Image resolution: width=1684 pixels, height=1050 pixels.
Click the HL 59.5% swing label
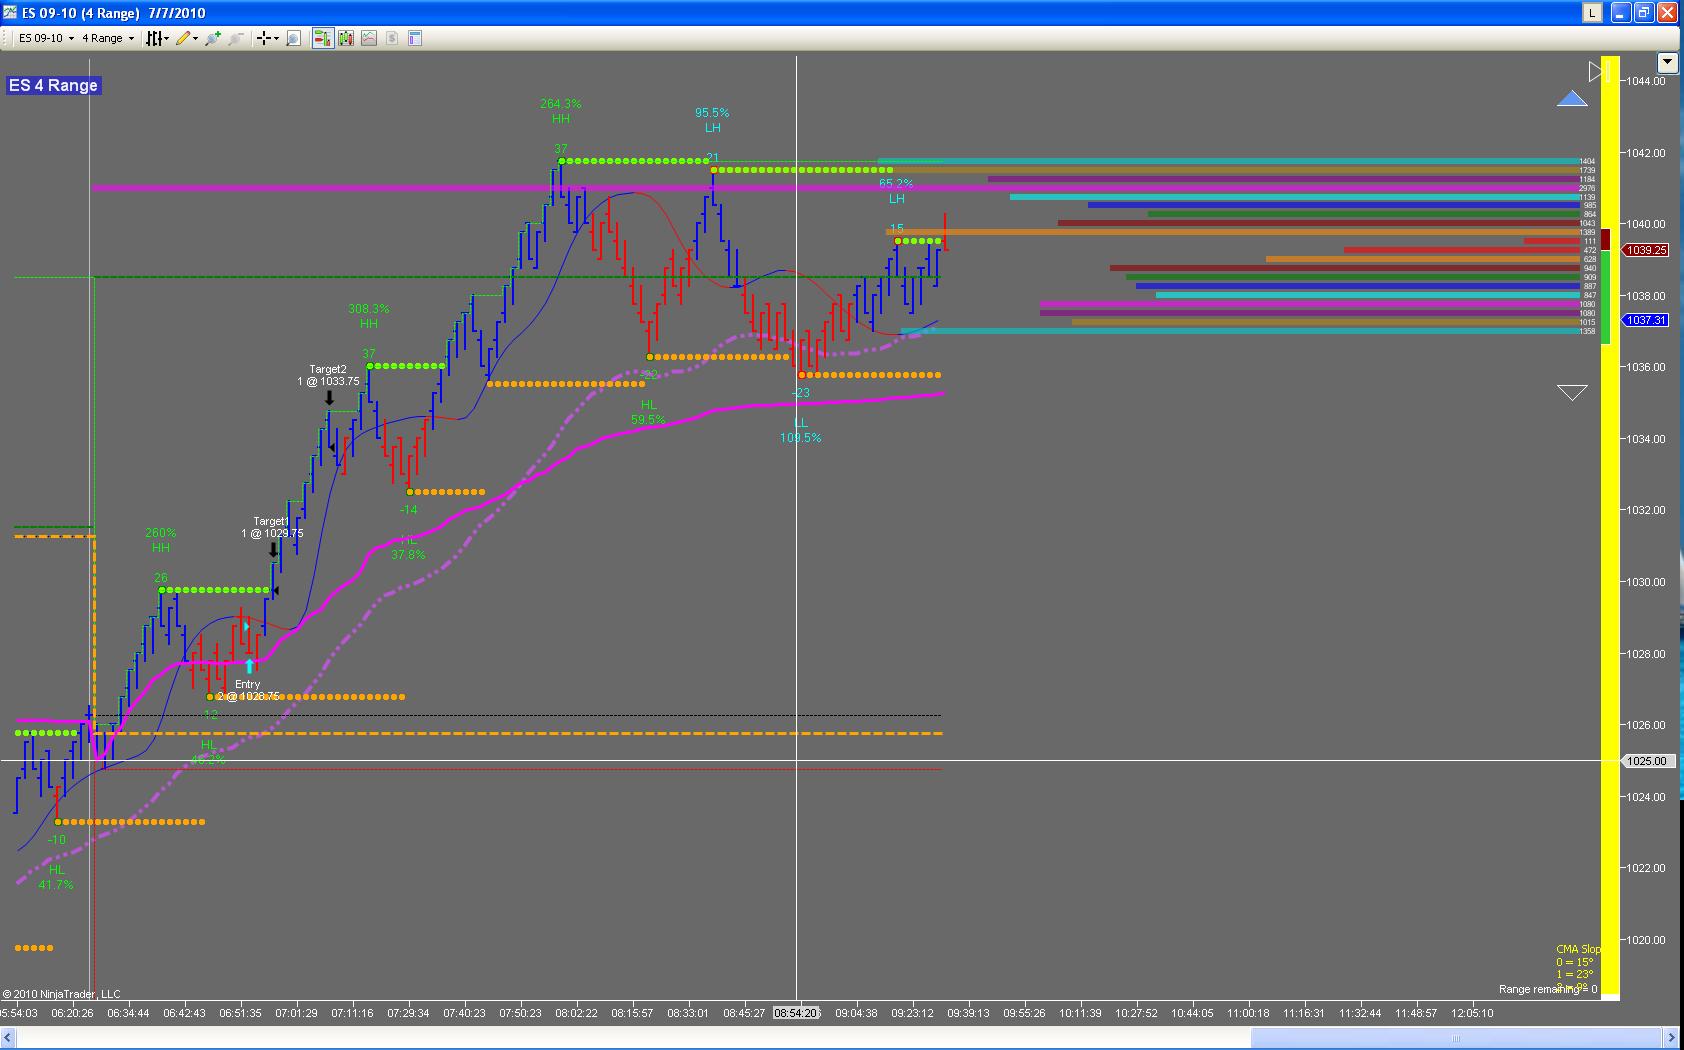point(648,412)
